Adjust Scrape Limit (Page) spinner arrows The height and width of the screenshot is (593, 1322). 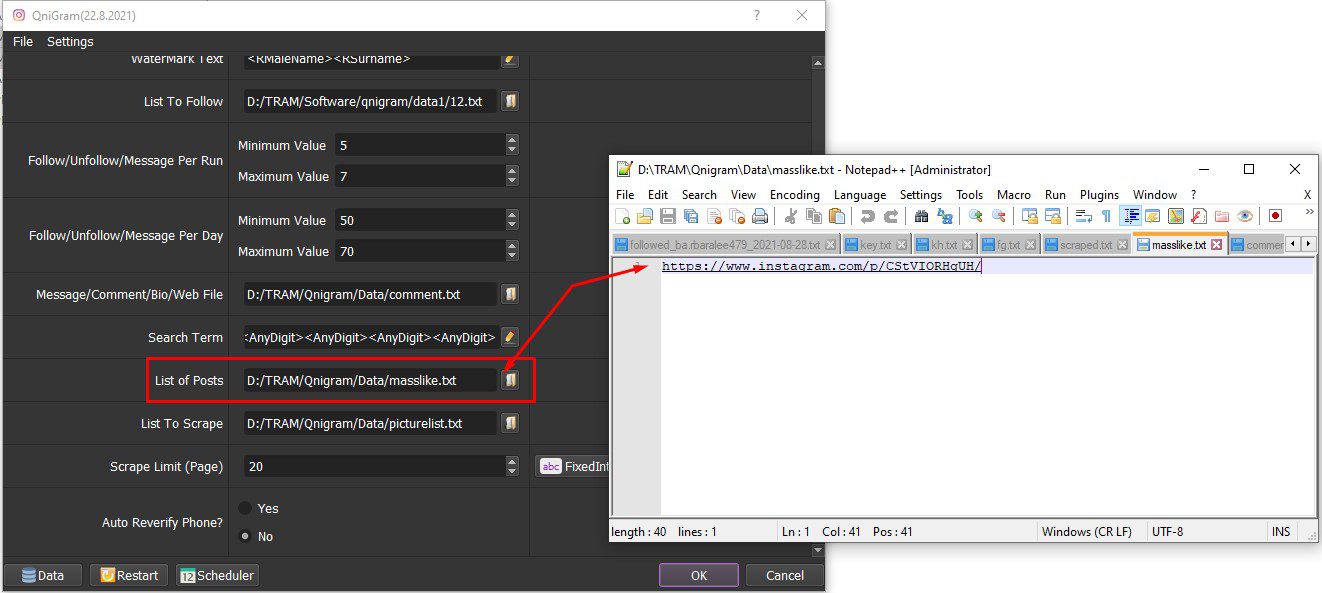pos(512,466)
